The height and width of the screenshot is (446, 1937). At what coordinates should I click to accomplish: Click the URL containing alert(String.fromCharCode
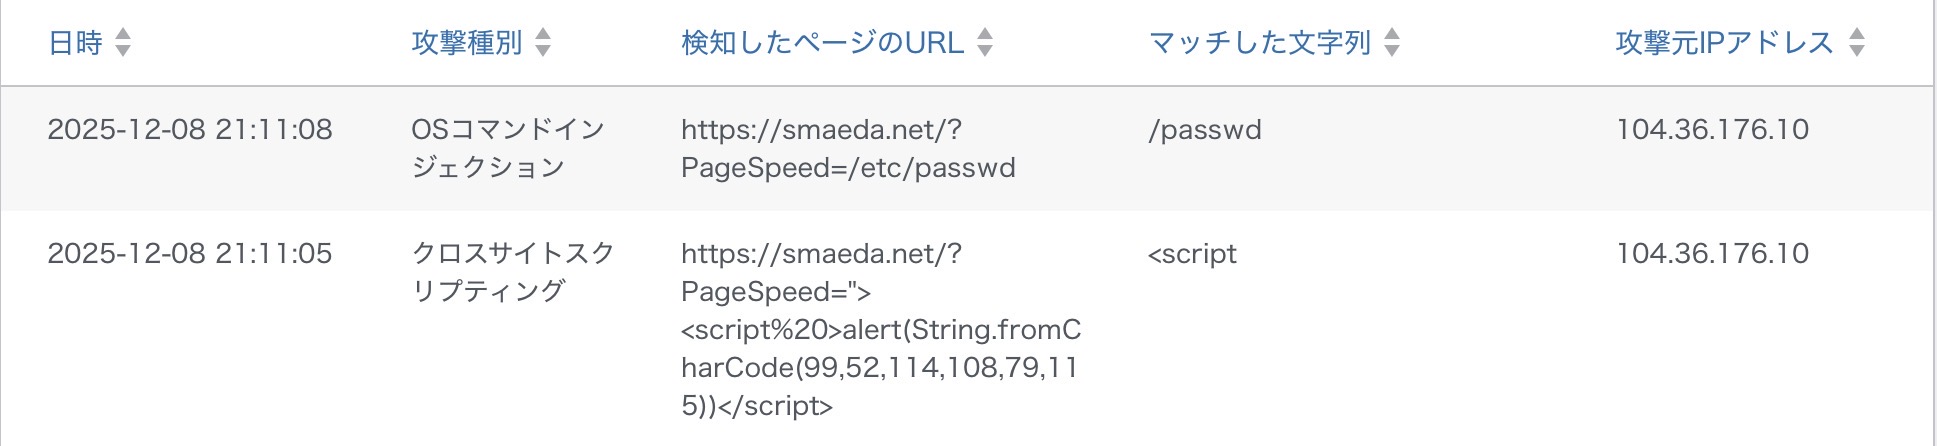(x=880, y=330)
